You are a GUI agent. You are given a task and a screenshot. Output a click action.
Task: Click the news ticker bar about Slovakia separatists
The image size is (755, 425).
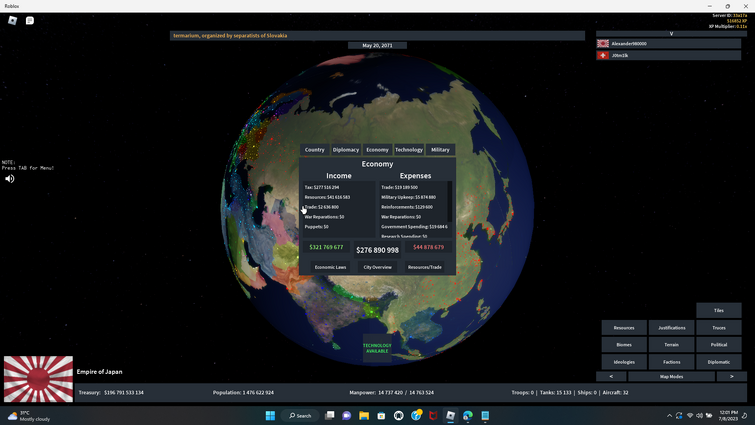pos(377,36)
